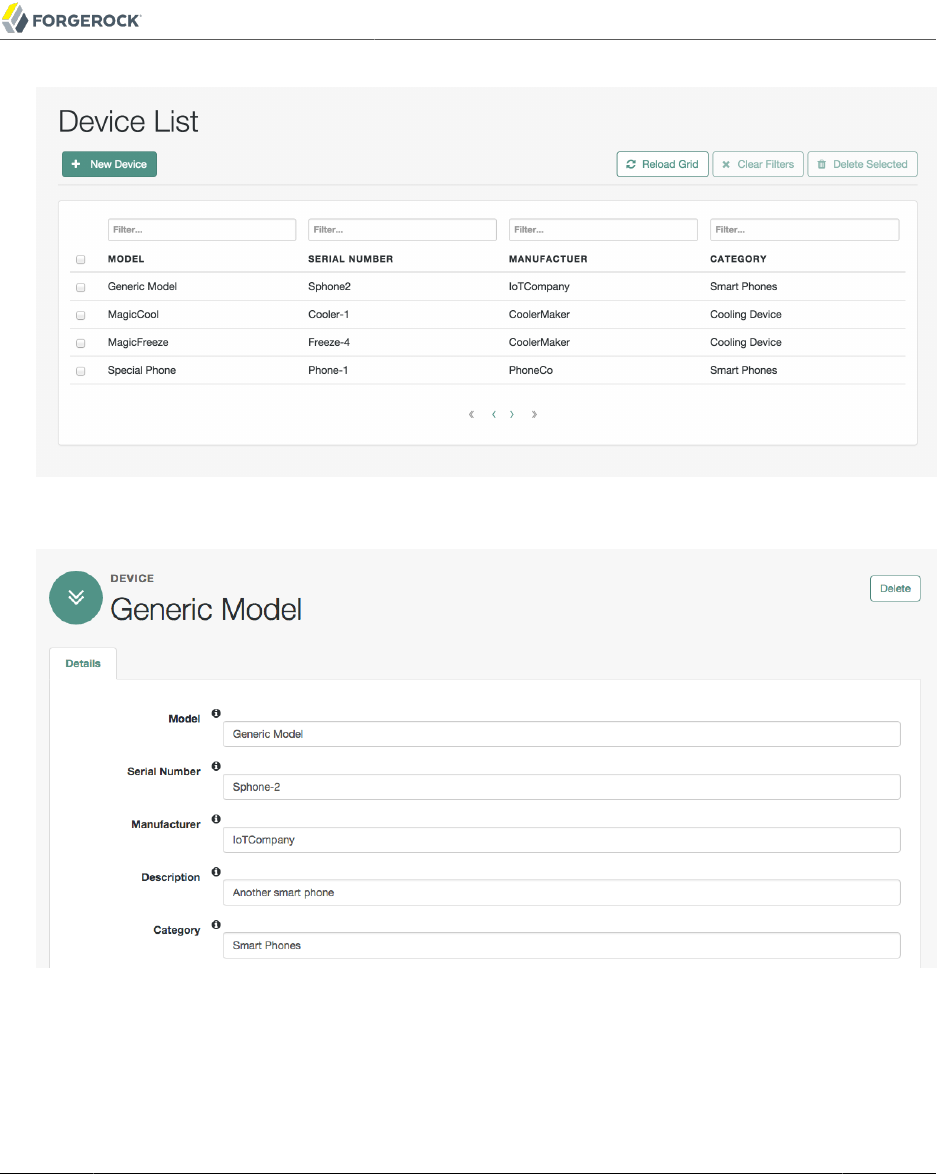Image resolution: width=937 pixels, height=1174 pixels.
Task: Toggle the select-all checkbox in header
Action: click(81, 260)
